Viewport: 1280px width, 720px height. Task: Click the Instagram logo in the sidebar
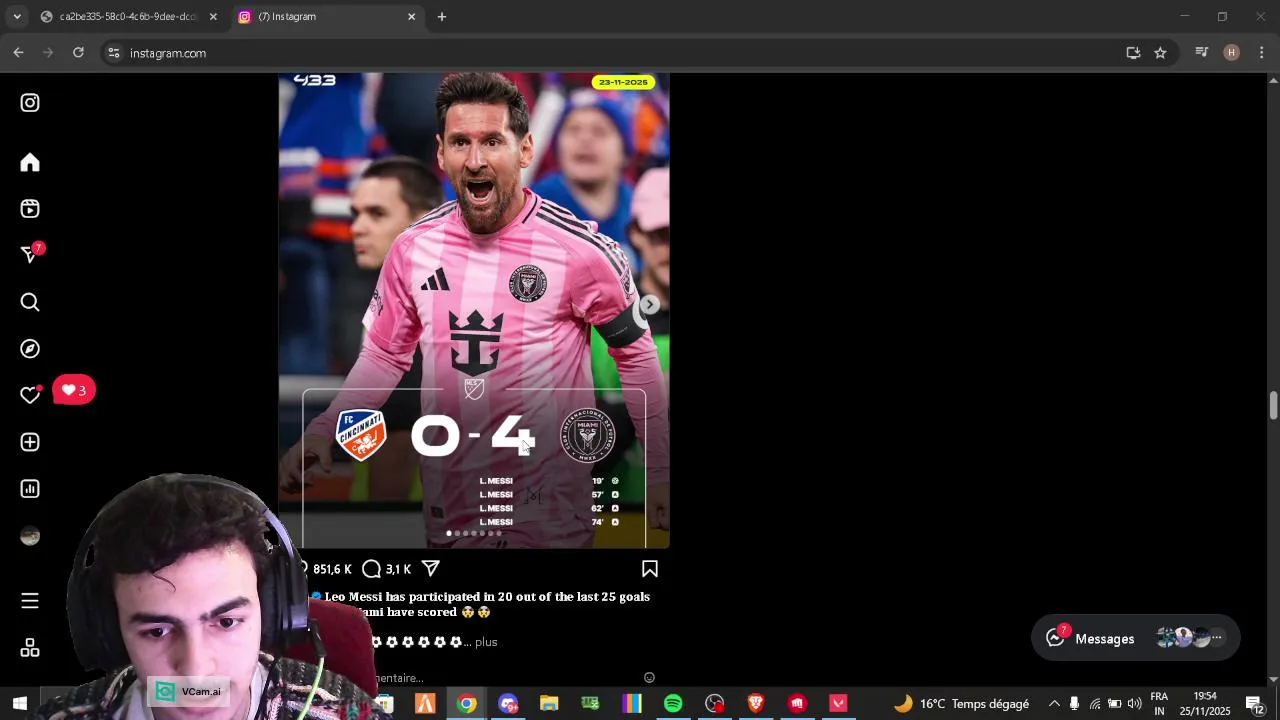coord(30,103)
